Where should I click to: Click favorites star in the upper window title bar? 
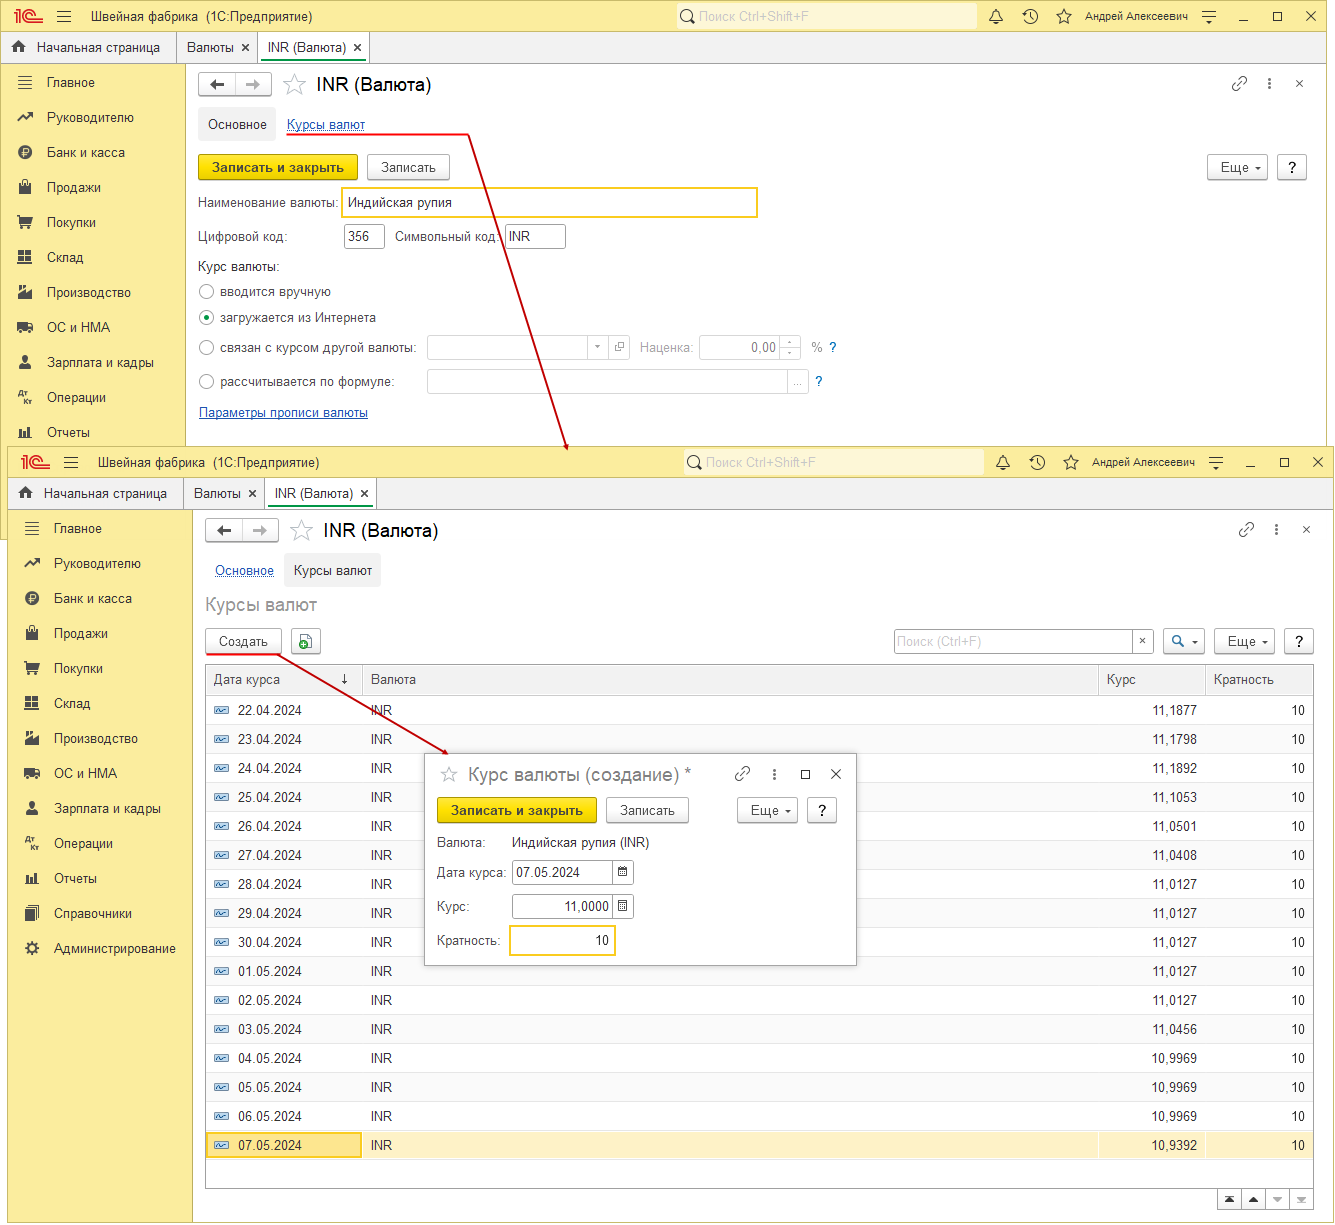point(1064,16)
